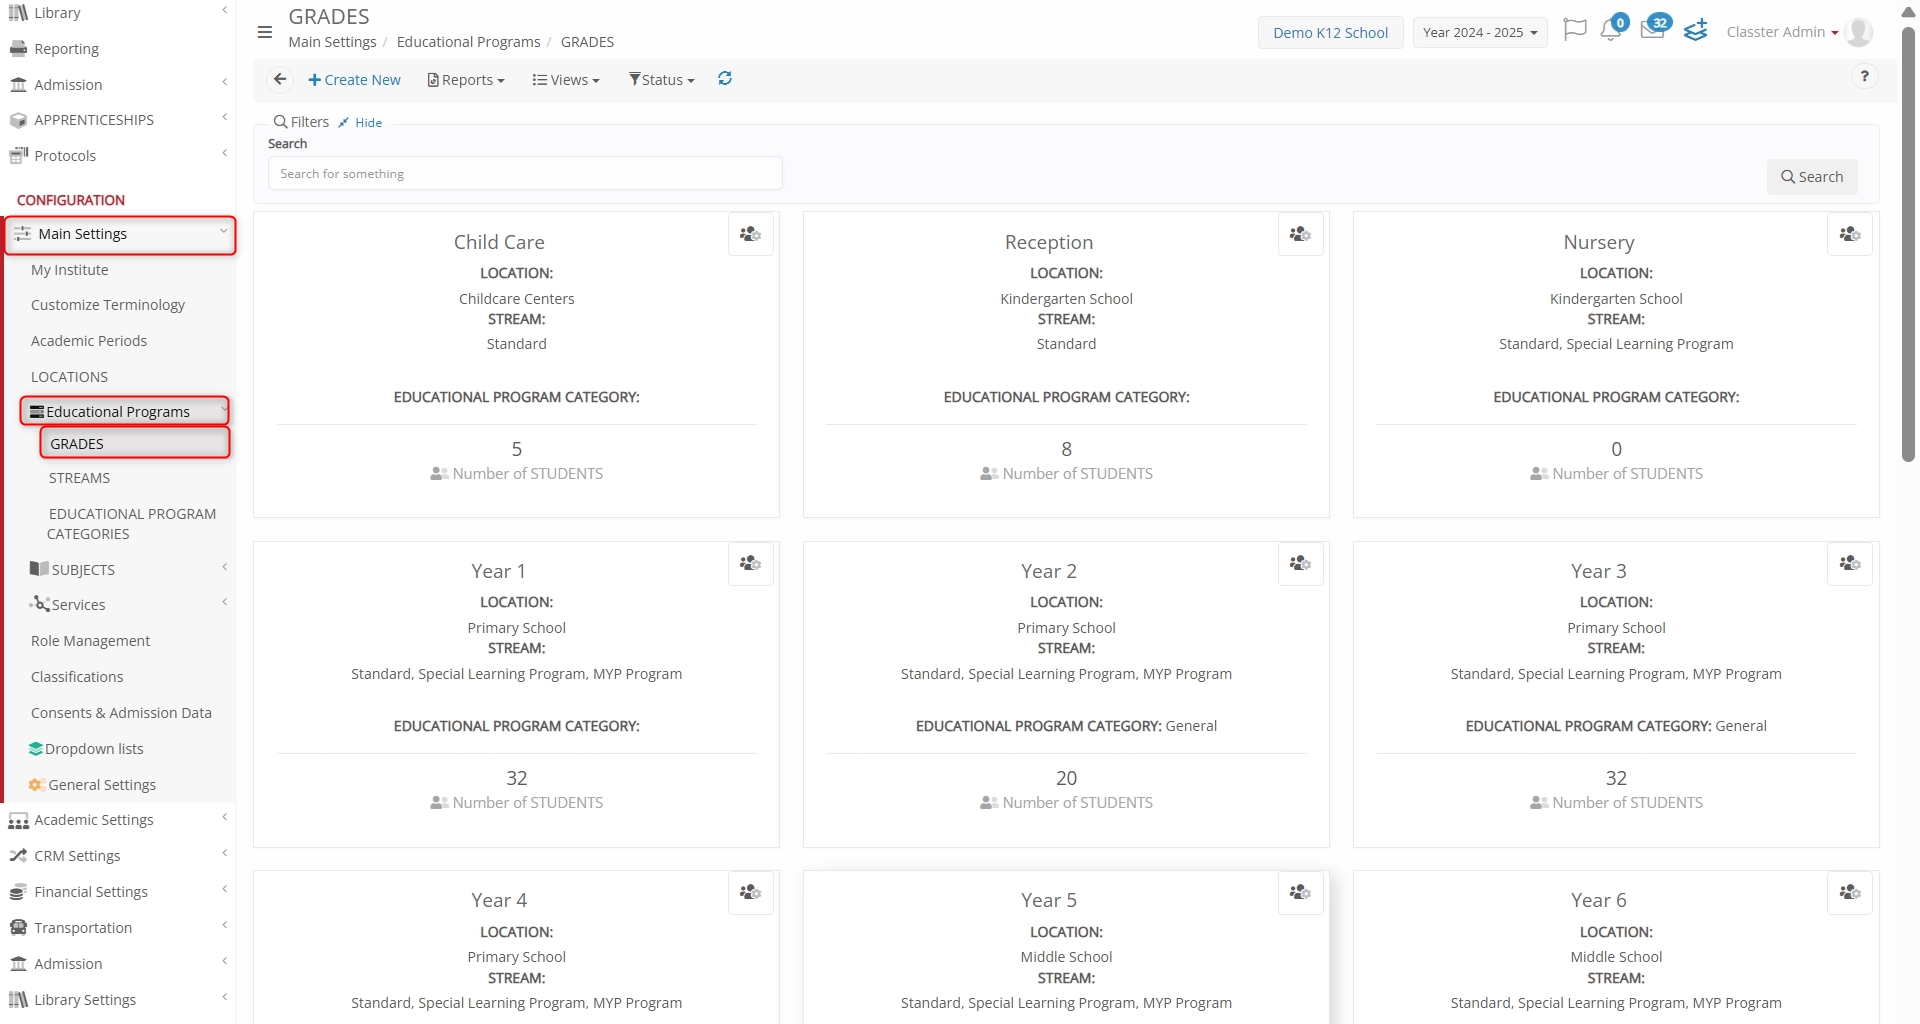This screenshot has width=1920, height=1024.
Task: Refresh the grades list
Action: [x=725, y=78]
